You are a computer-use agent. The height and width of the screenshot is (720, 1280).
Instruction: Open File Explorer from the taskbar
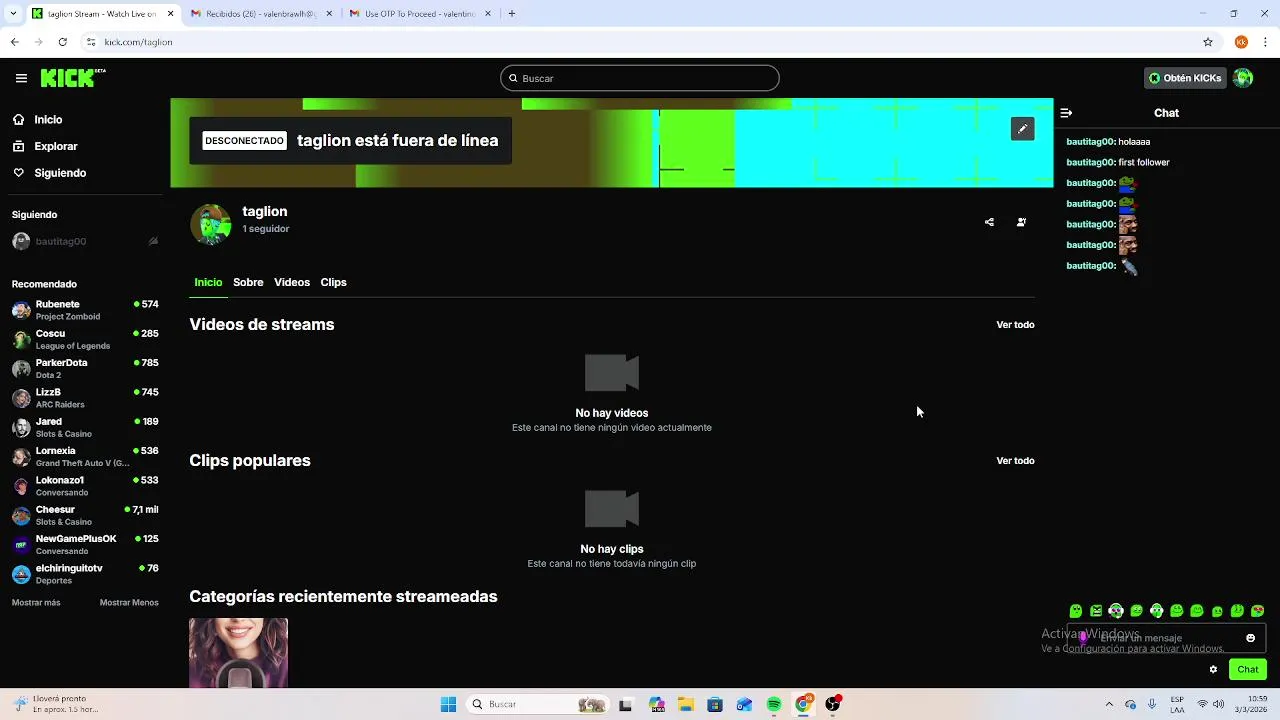point(686,705)
